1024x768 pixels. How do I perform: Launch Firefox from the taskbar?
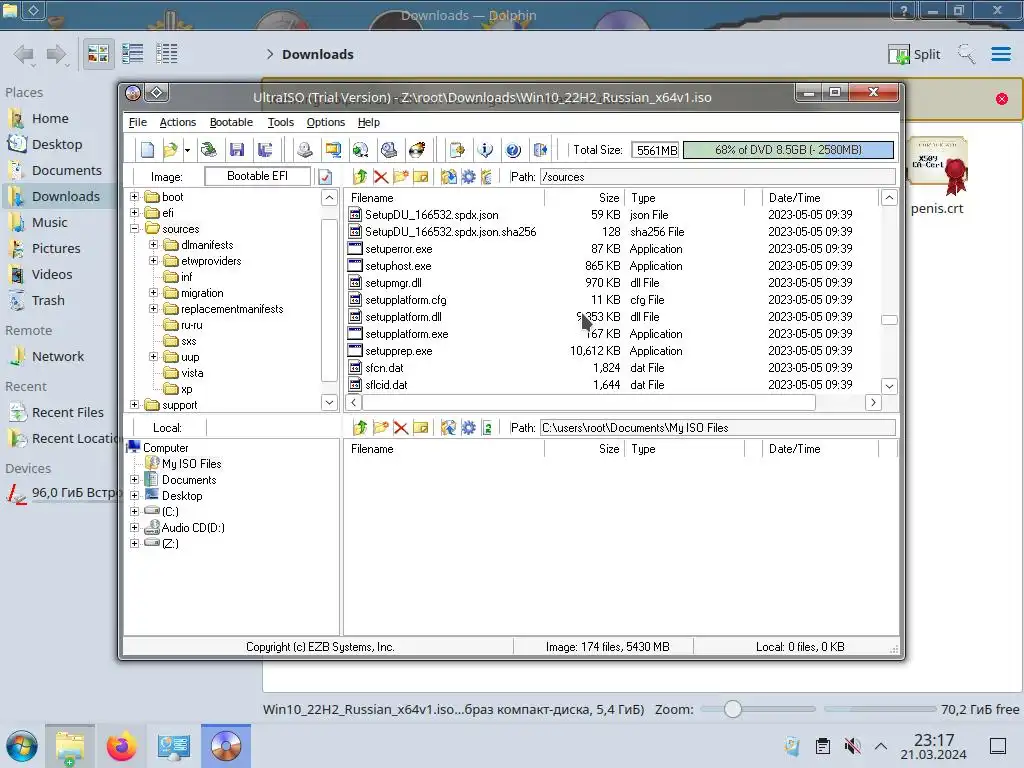[x=121, y=746]
